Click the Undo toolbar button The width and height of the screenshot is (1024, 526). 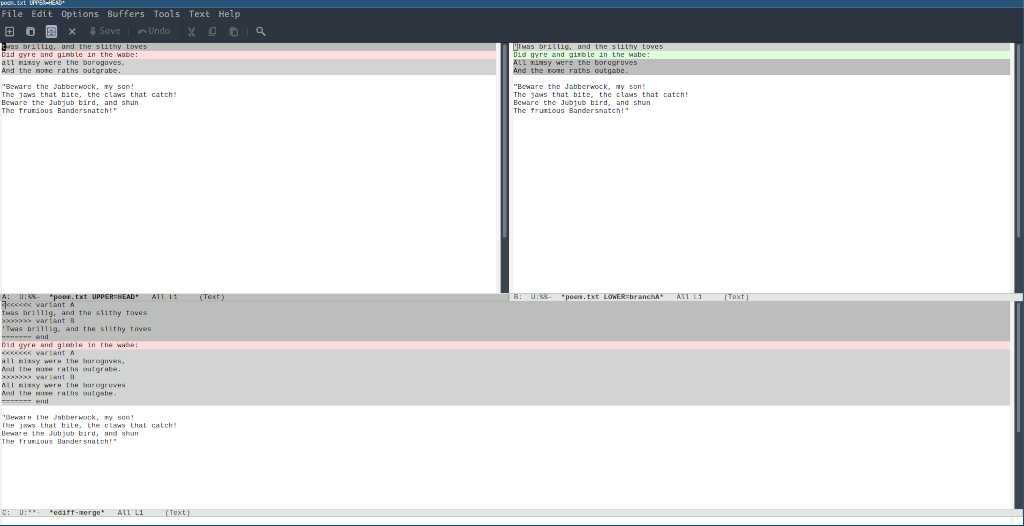point(154,31)
